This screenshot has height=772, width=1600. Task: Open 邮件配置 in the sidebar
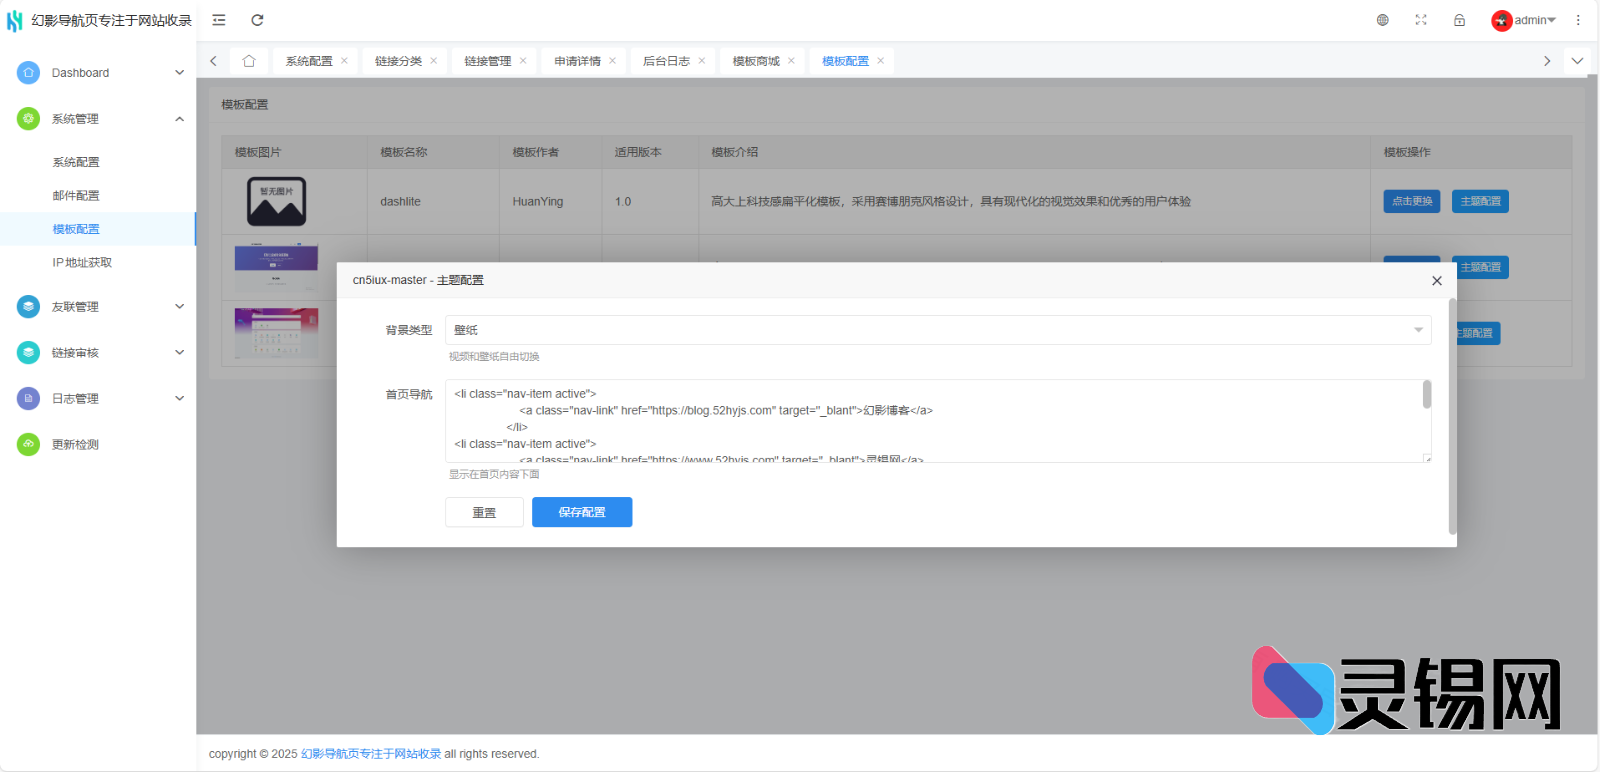coord(76,196)
